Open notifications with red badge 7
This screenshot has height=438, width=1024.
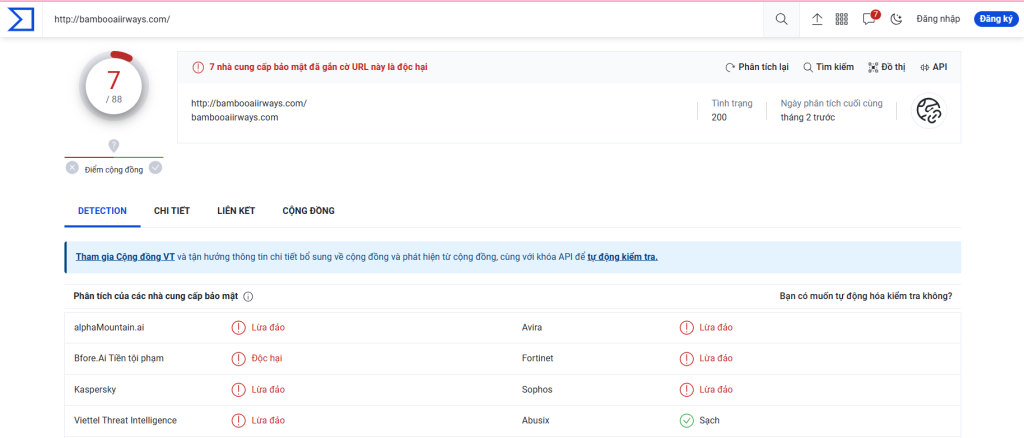[869, 18]
